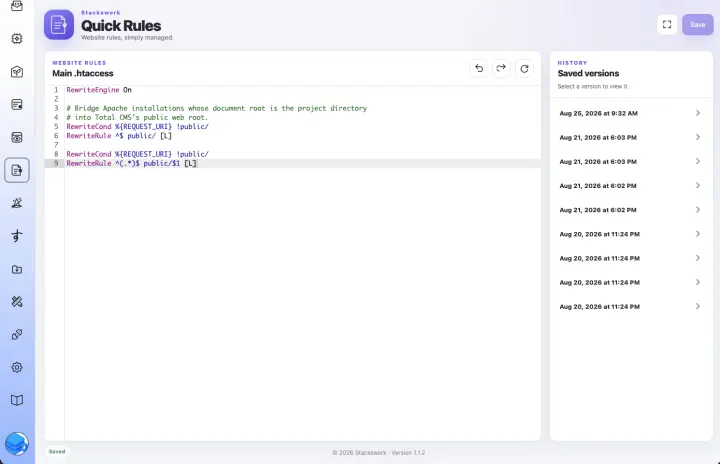The width and height of the screenshot is (720, 464).
Task: Click the Stackswork version footer text
Action: (x=379, y=453)
